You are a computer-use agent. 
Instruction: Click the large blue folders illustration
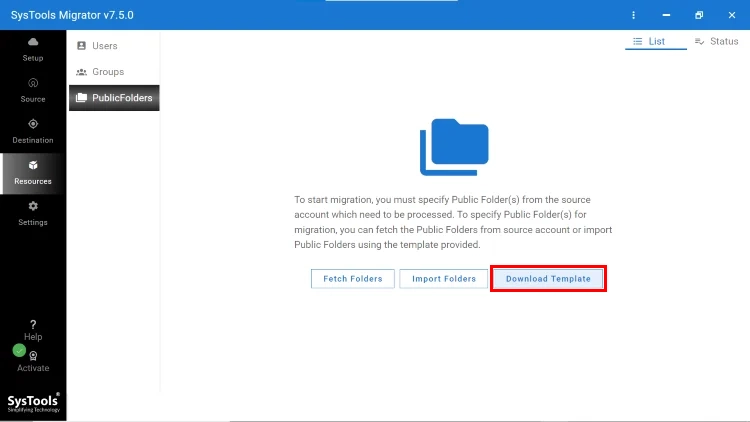coord(454,147)
